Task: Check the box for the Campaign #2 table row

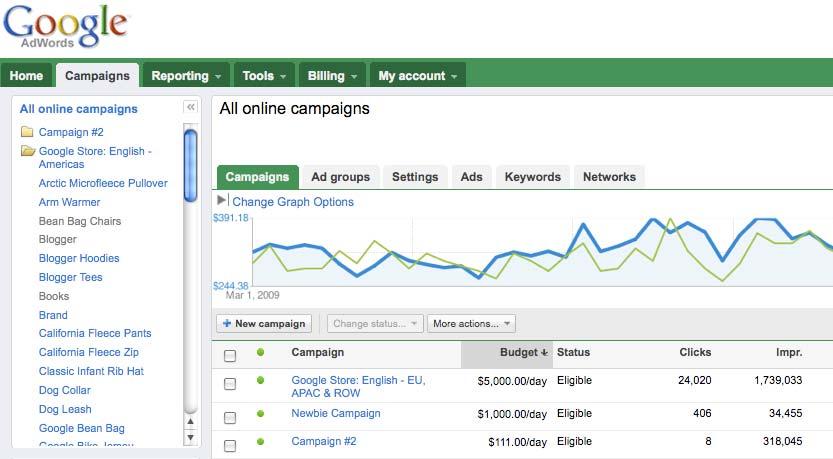Action: (230, 446)
